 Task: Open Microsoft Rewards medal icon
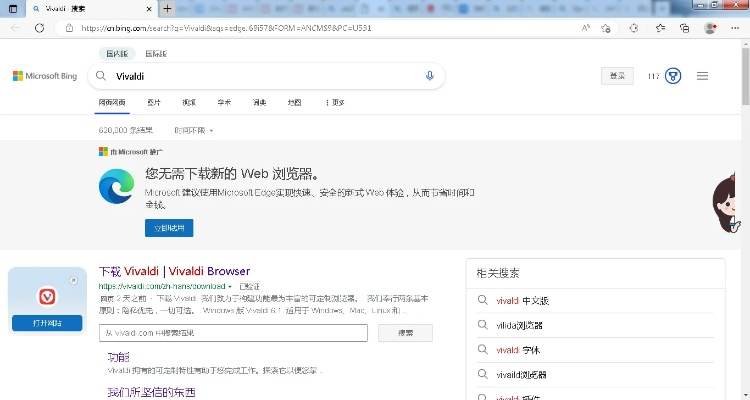click(673, 76)
